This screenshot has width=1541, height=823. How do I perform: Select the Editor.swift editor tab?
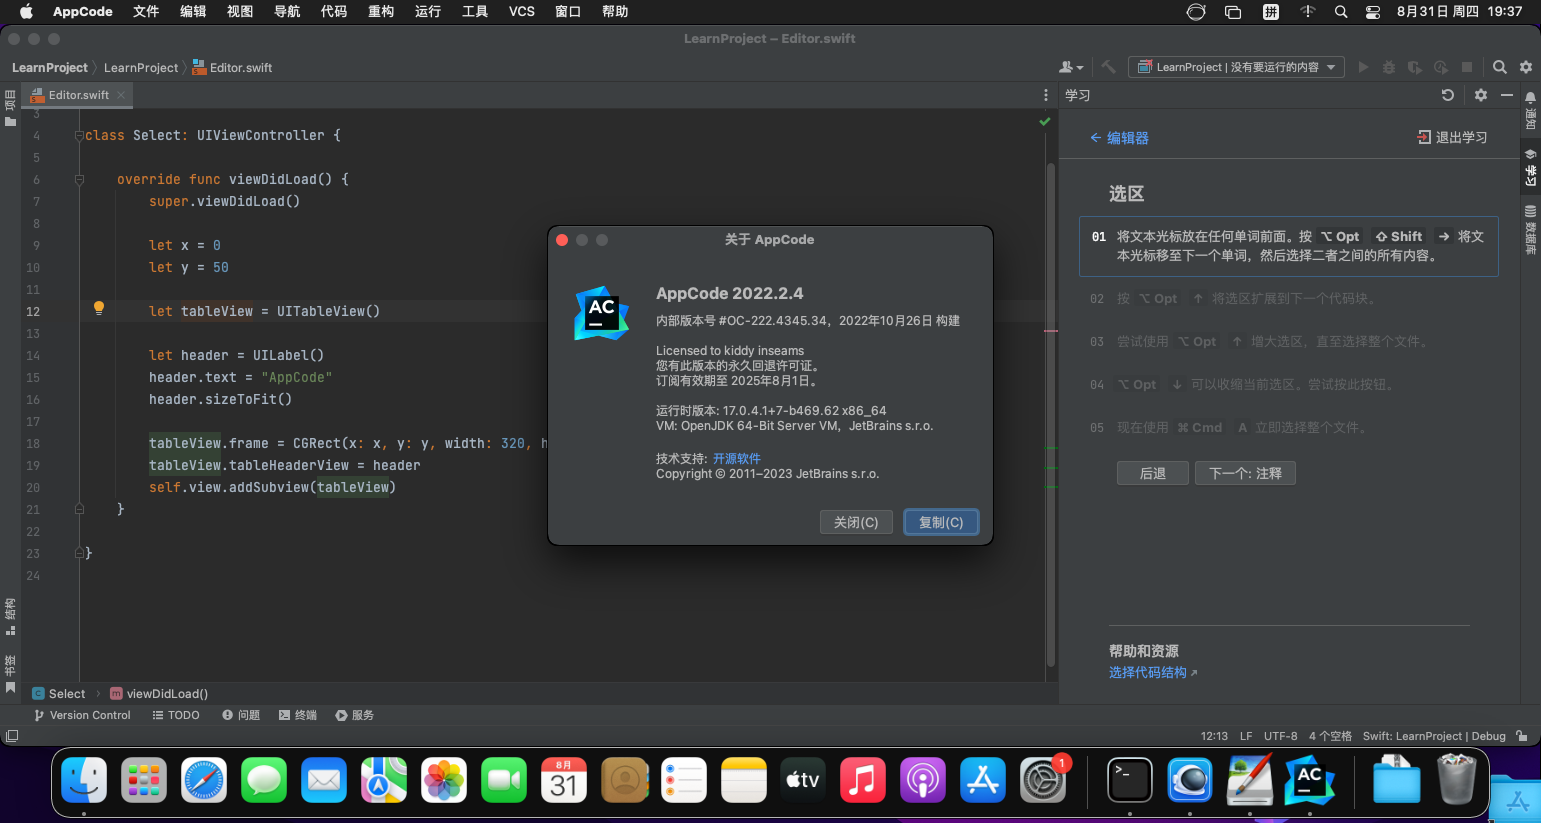[x=78, y=95]
